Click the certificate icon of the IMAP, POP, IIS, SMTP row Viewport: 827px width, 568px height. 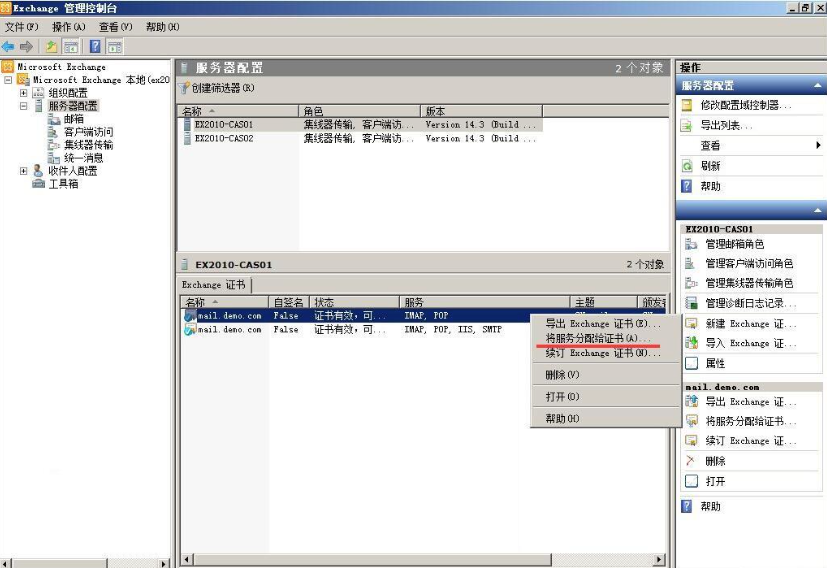coord(189,330)
